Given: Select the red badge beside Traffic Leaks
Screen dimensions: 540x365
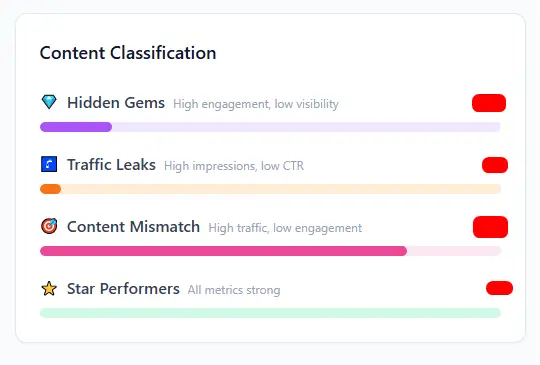Looking at the screenshot, I should tap(495, 165).
